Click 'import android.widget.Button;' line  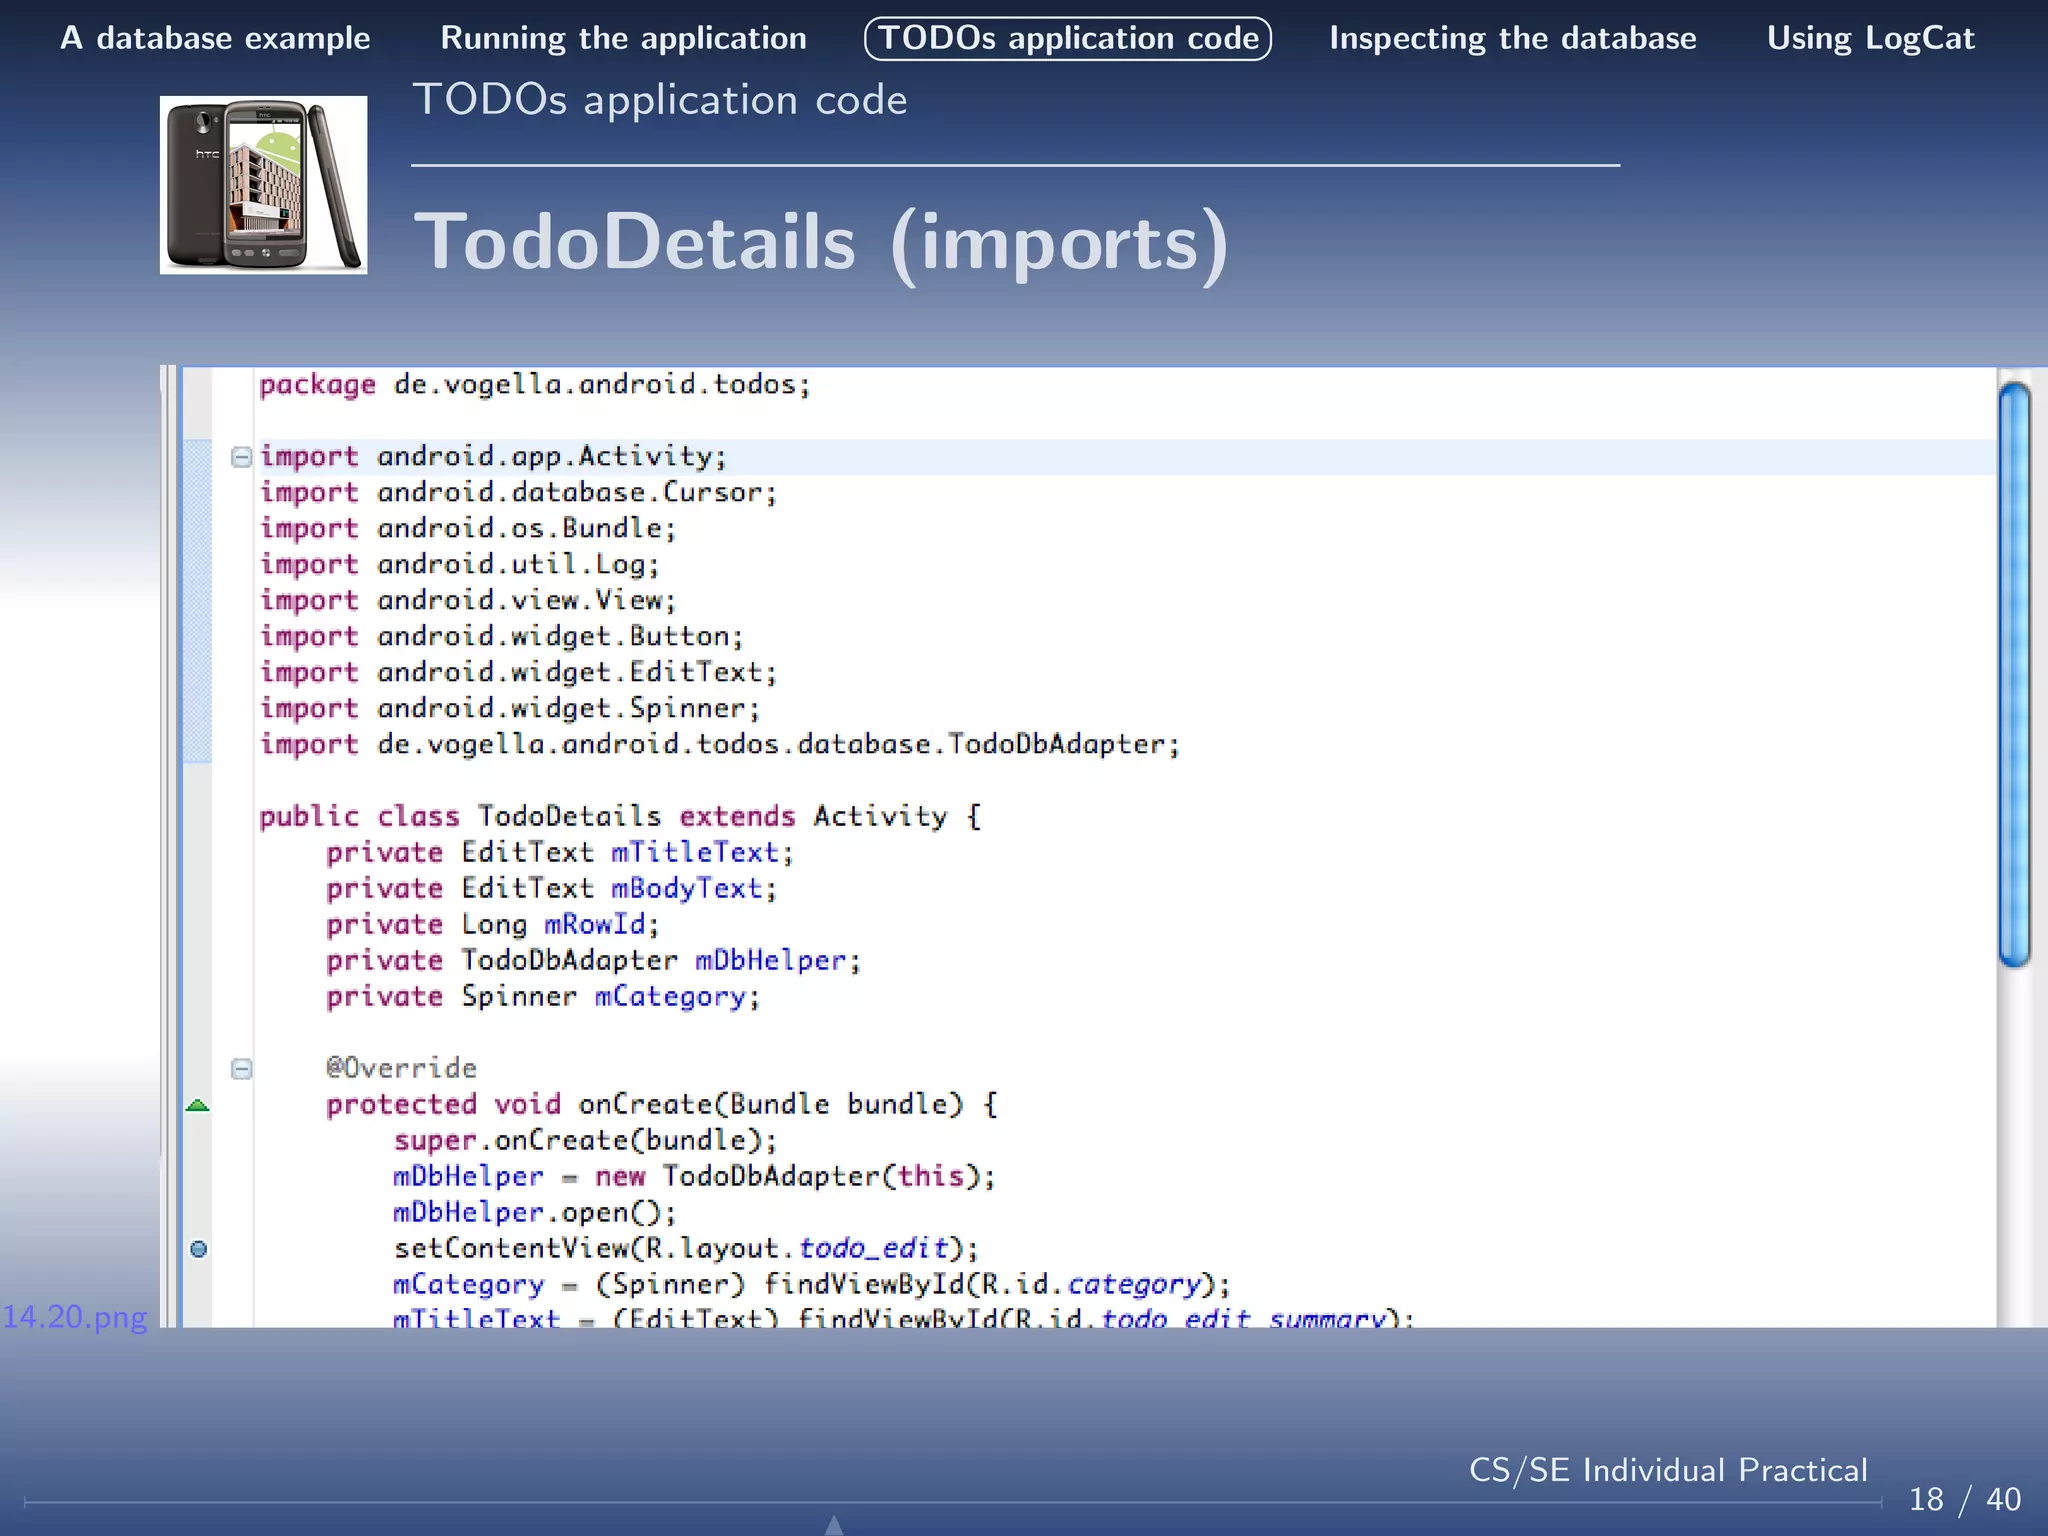(502, 637)
